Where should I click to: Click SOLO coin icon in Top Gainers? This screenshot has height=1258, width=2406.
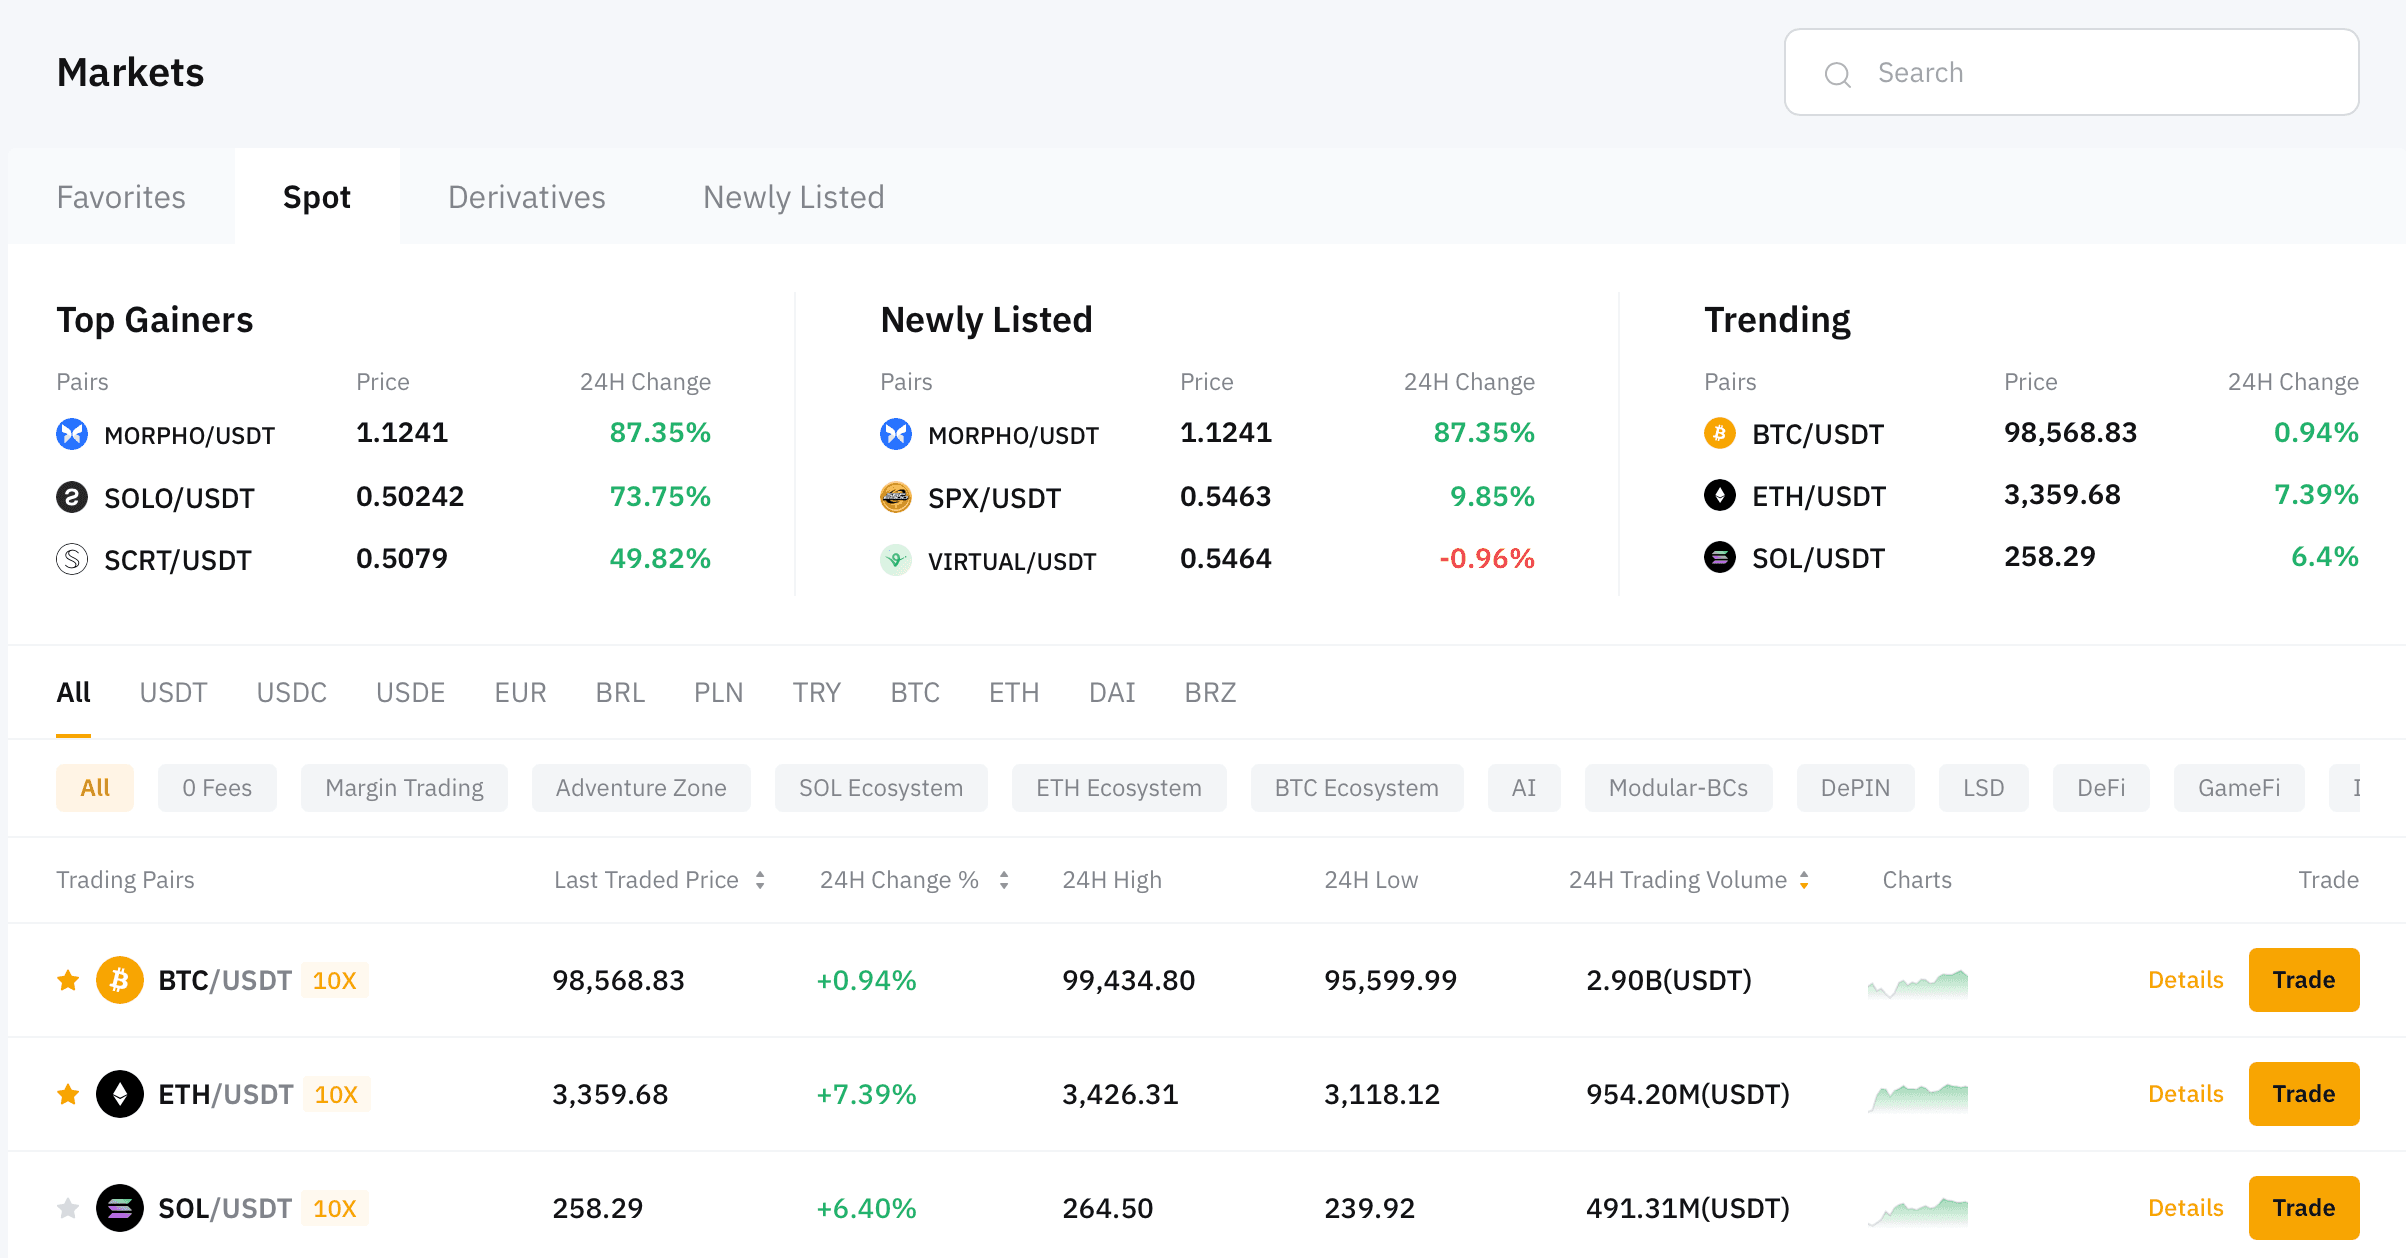[72, 497]
